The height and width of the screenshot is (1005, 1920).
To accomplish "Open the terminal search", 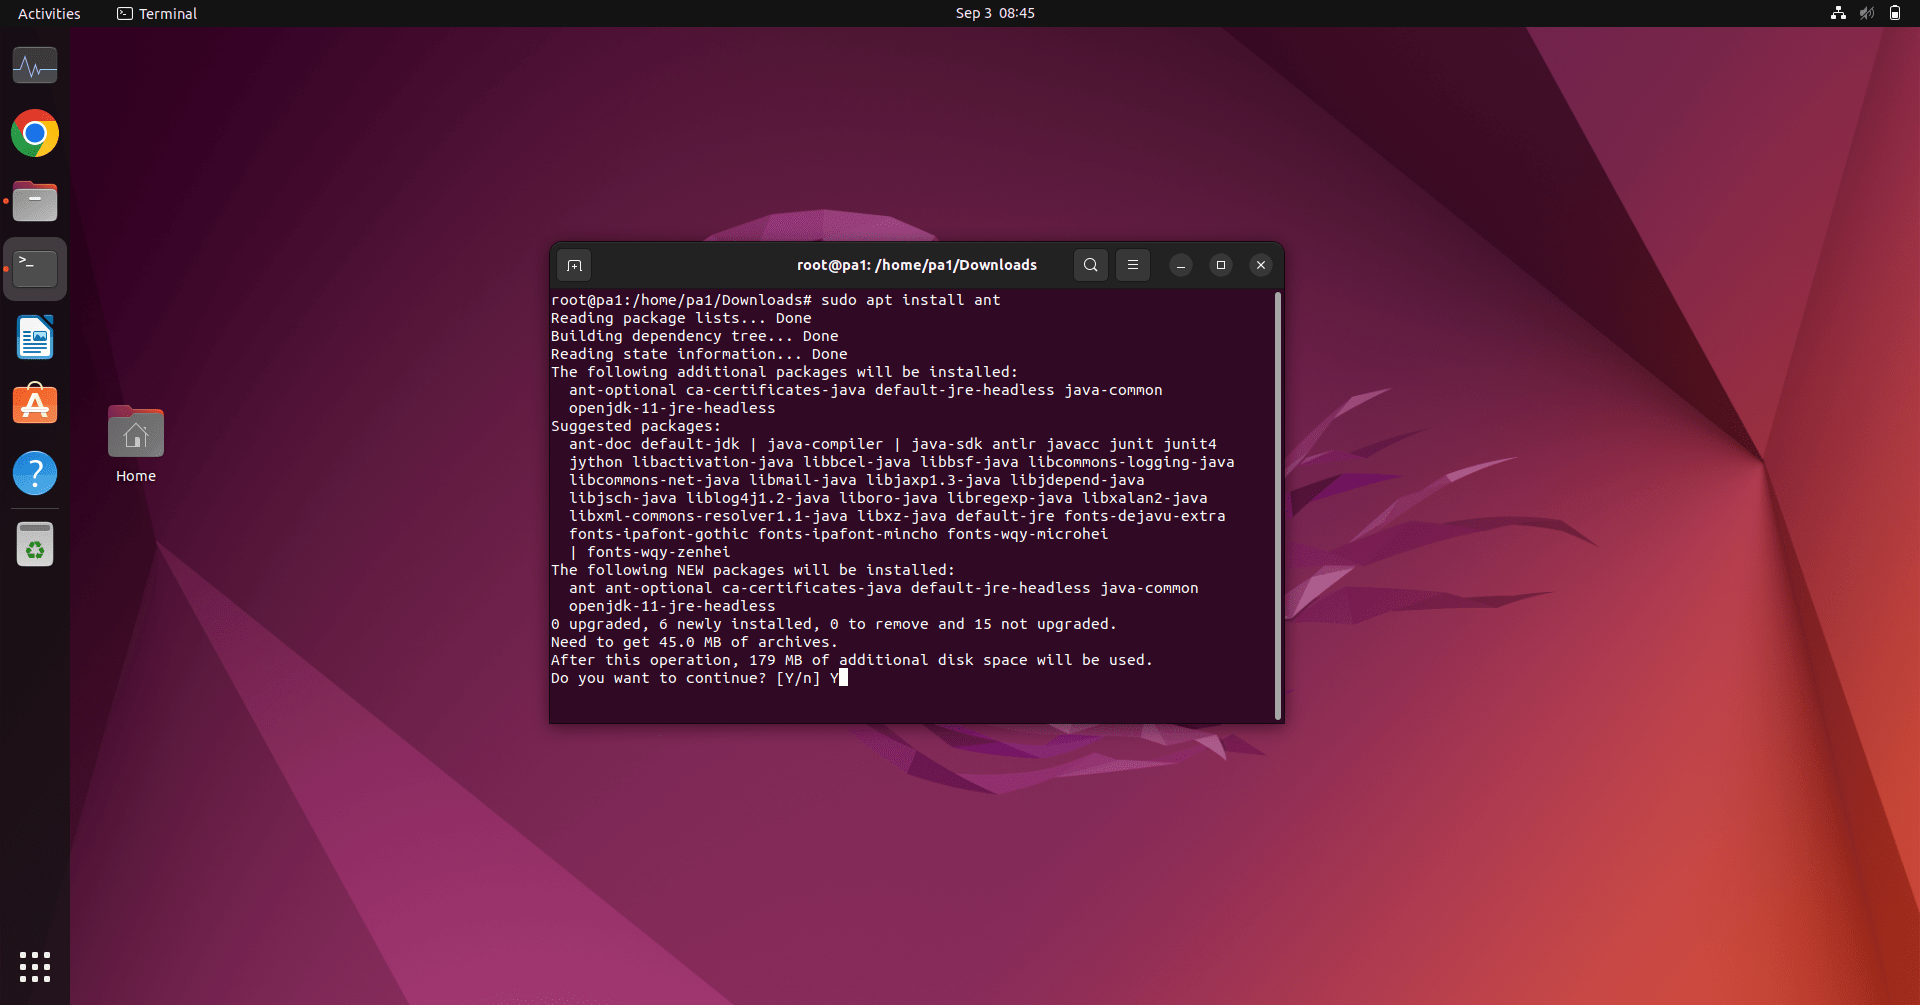I will click(x=1090, y=265).
